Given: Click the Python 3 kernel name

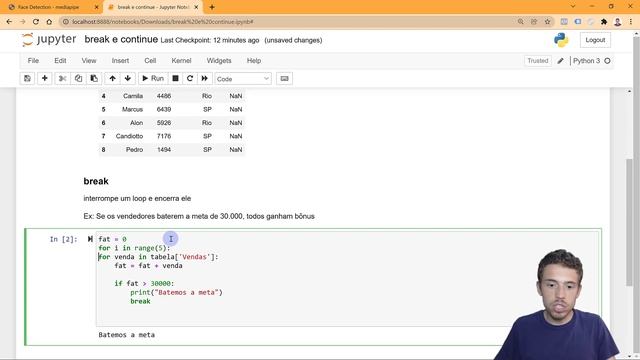Looking at the screenshot, I should pos(586,61).
